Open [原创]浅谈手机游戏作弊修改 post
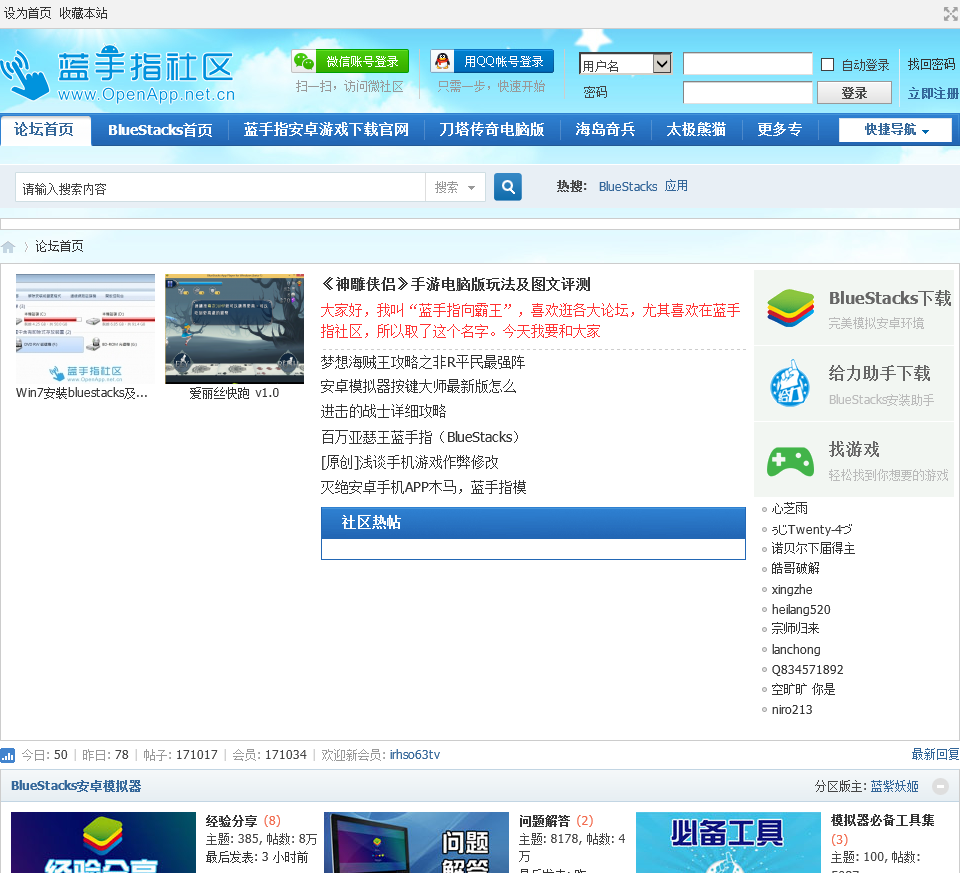Image resolution: width=960 pixels, height=873 pixels. click(x=410, y=462)
